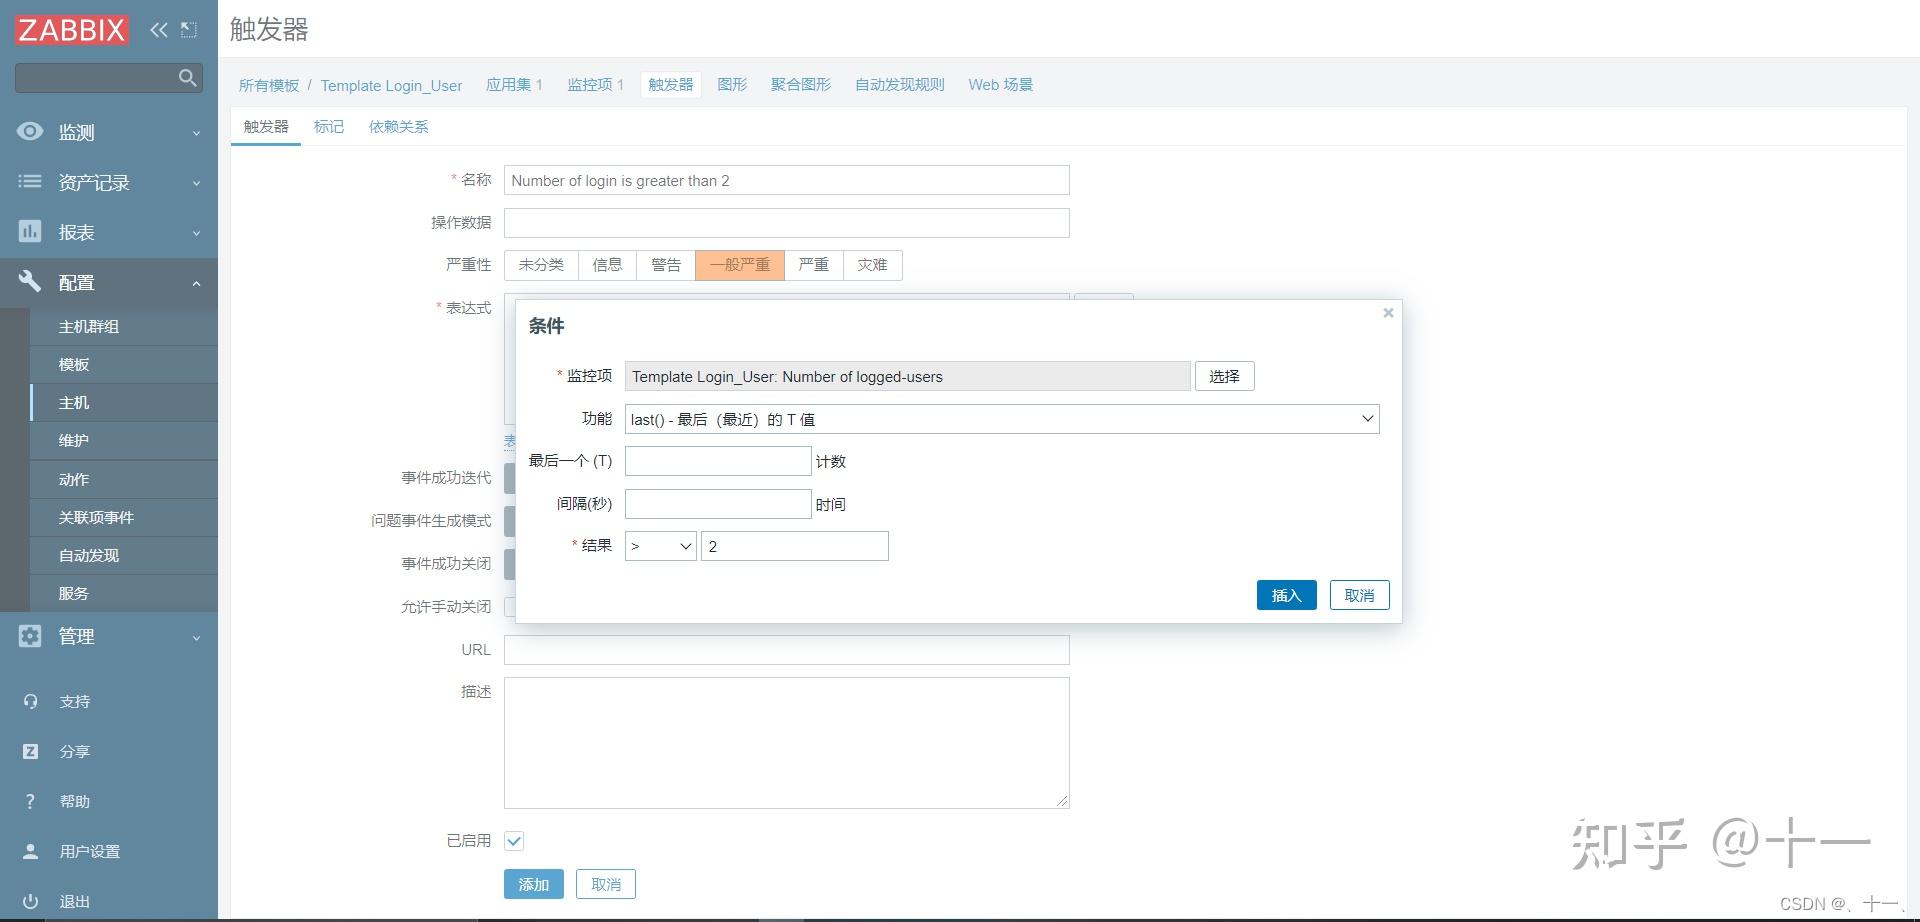The width and height of the screenshot is (1920, 922).
Task: Click the 帮助 question mark icon
Action: coord(30,801)
